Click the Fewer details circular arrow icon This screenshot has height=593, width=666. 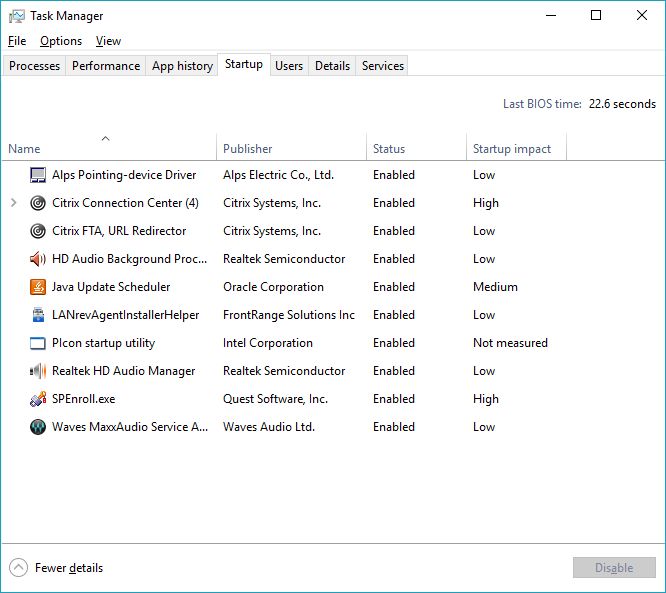[18, 568]
